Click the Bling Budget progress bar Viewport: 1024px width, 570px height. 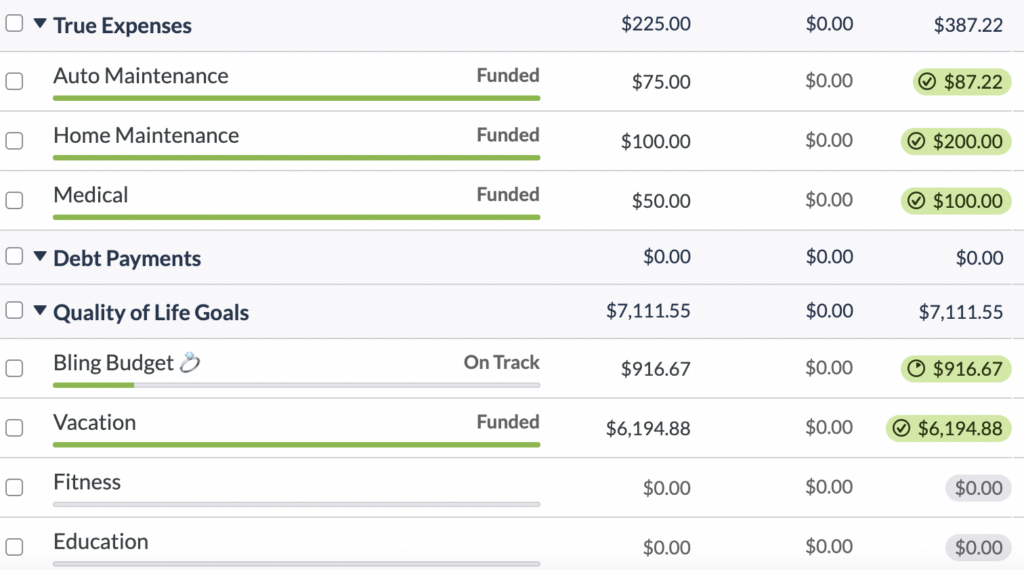coord(296,385)
